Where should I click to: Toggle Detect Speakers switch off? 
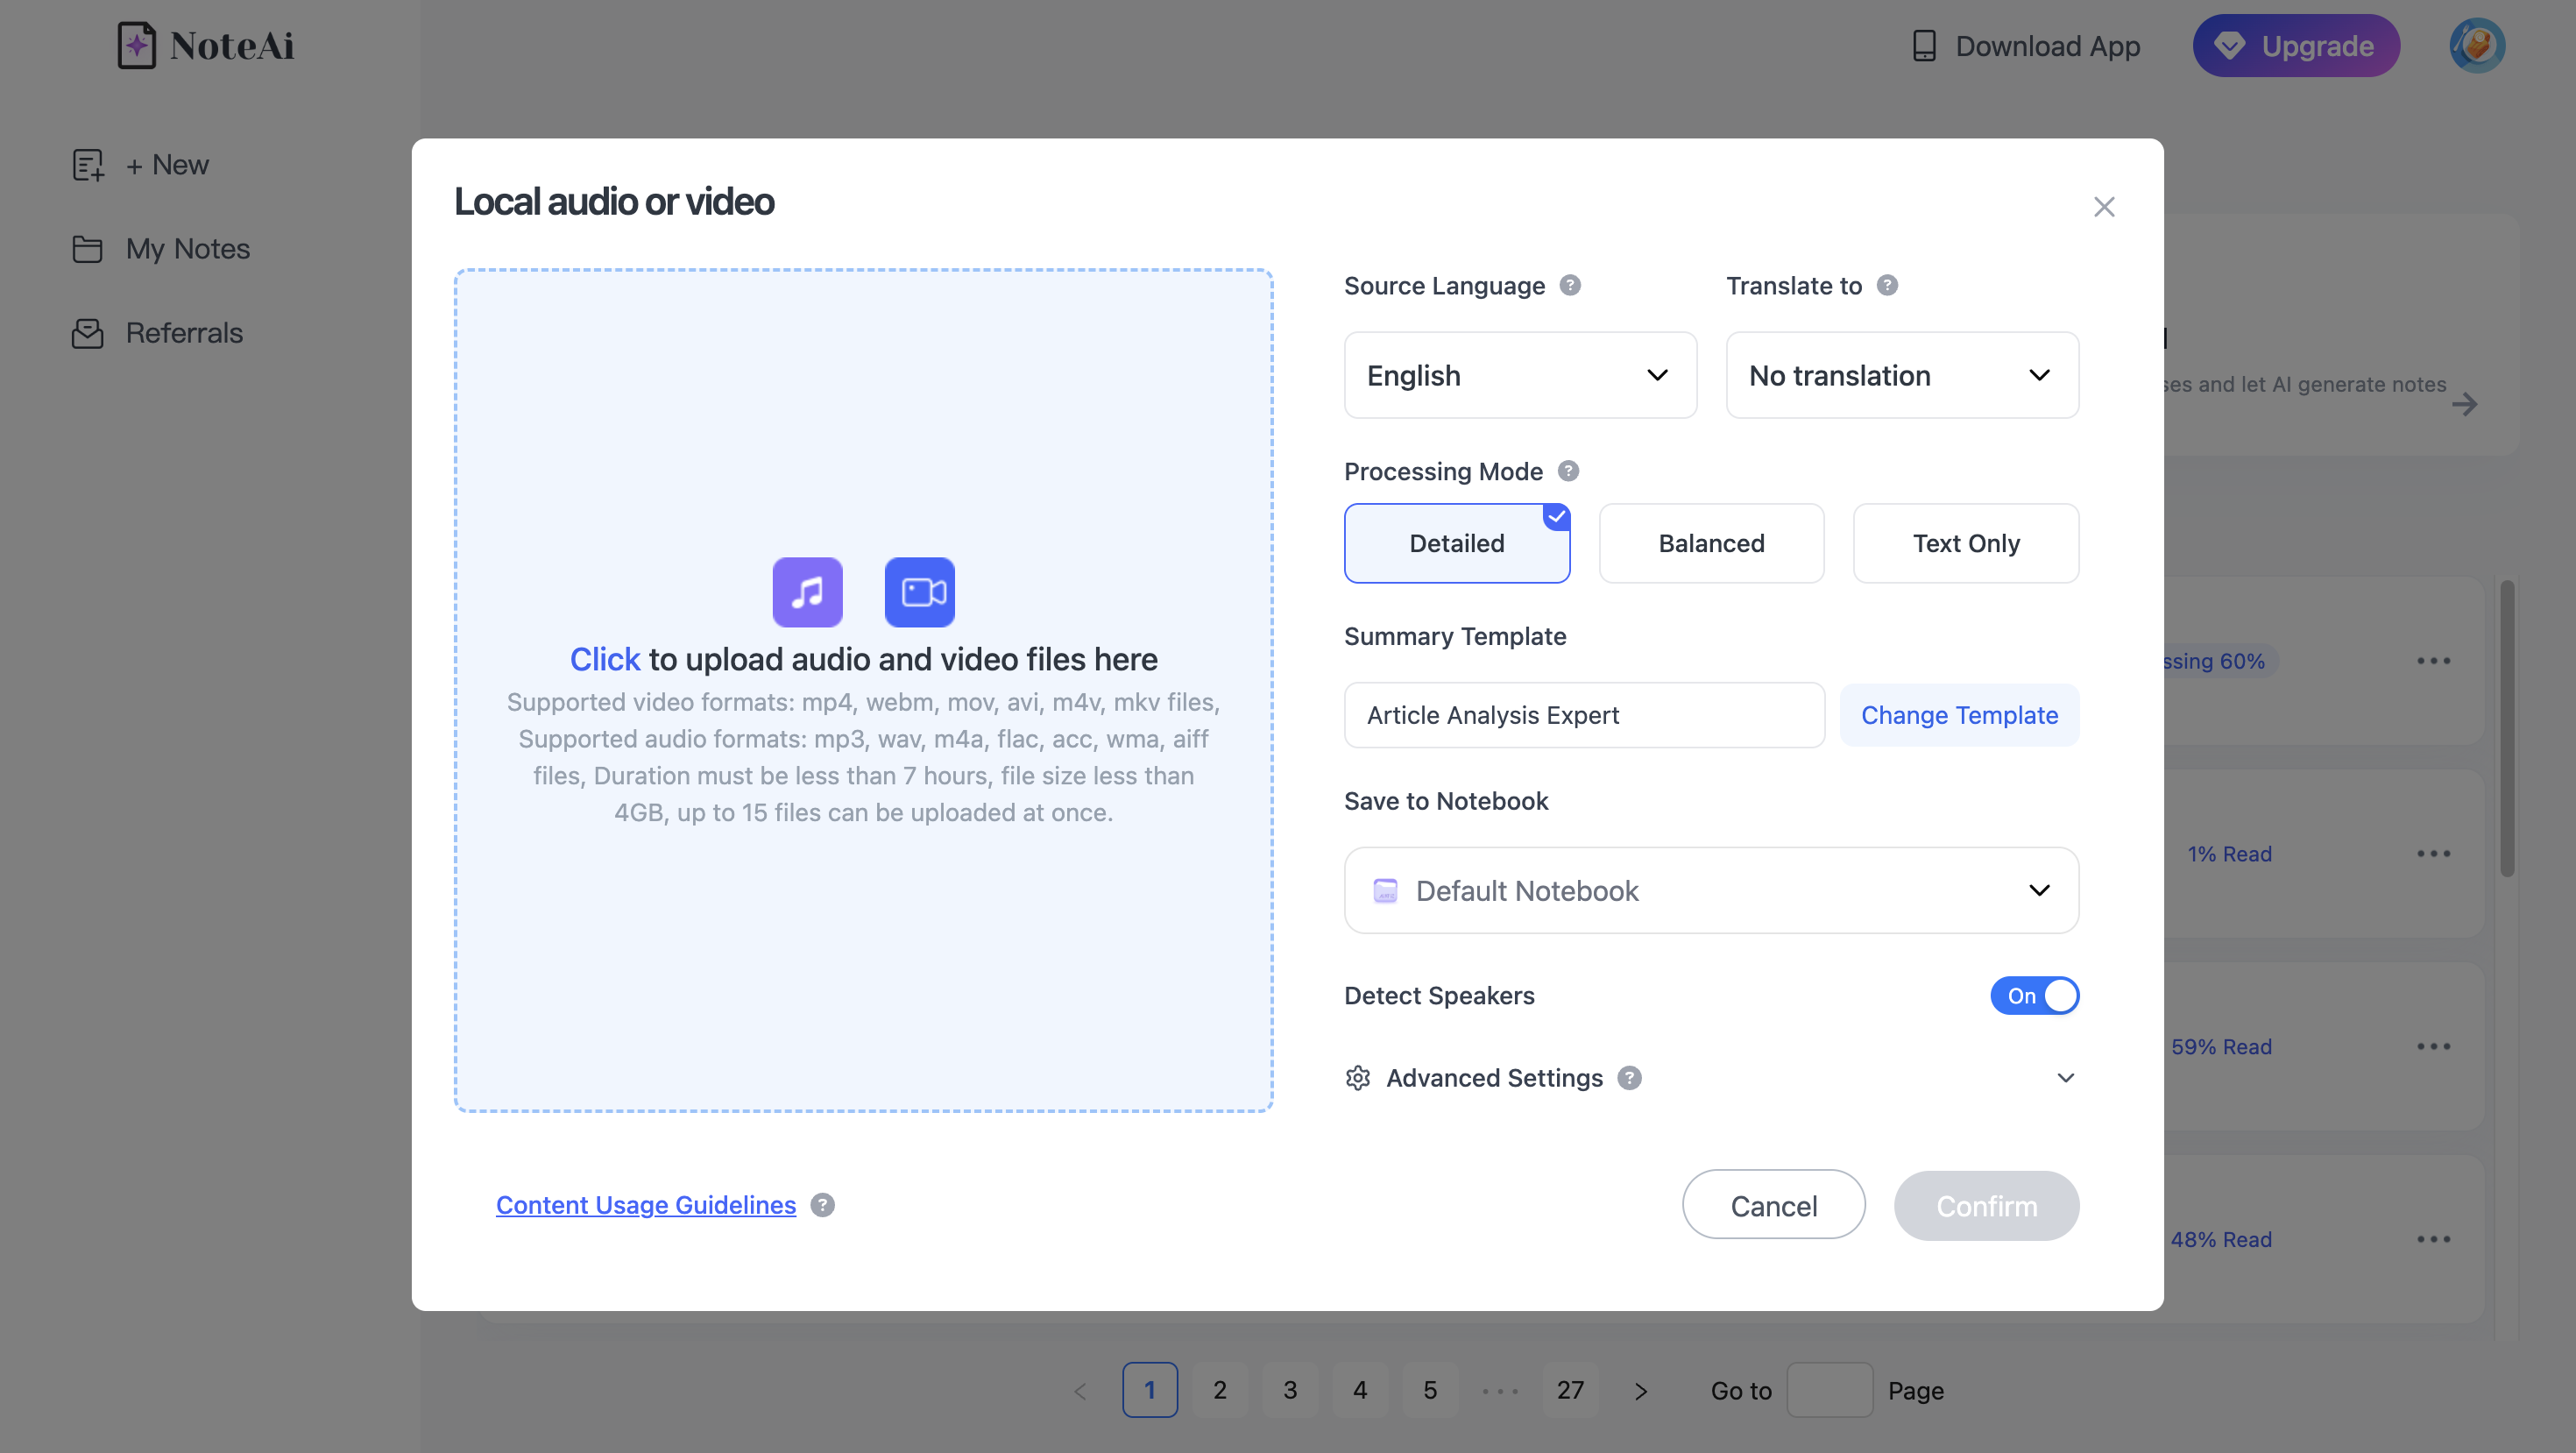[x=2034, y=996]
